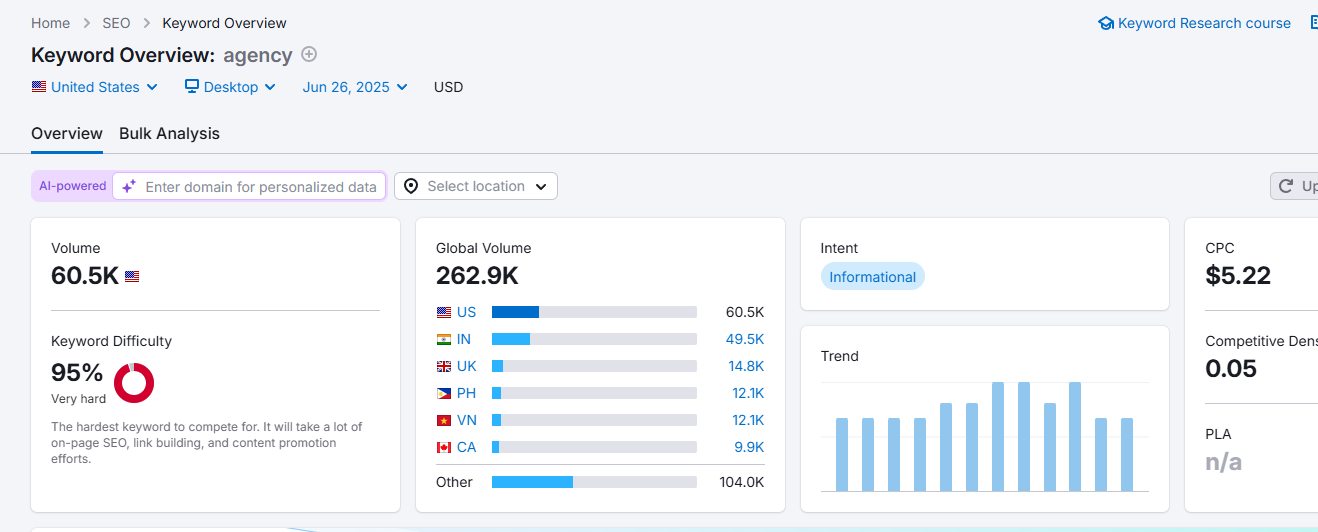This screenshot has height=532, width=1318.
Task: Click the AI-powered badge
Action: coord(73,186)
